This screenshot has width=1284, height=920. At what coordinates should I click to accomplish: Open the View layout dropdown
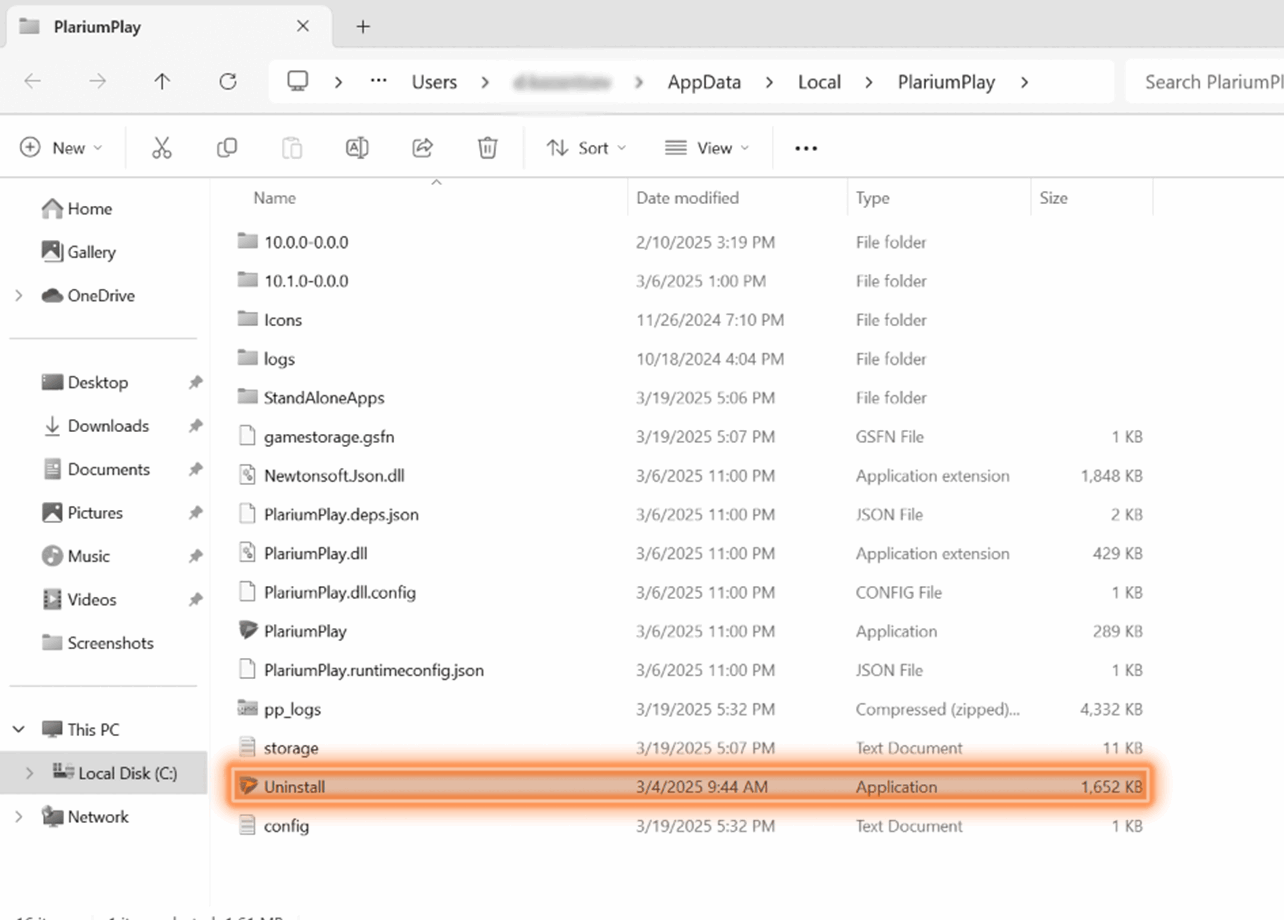[x=707, y=148]
